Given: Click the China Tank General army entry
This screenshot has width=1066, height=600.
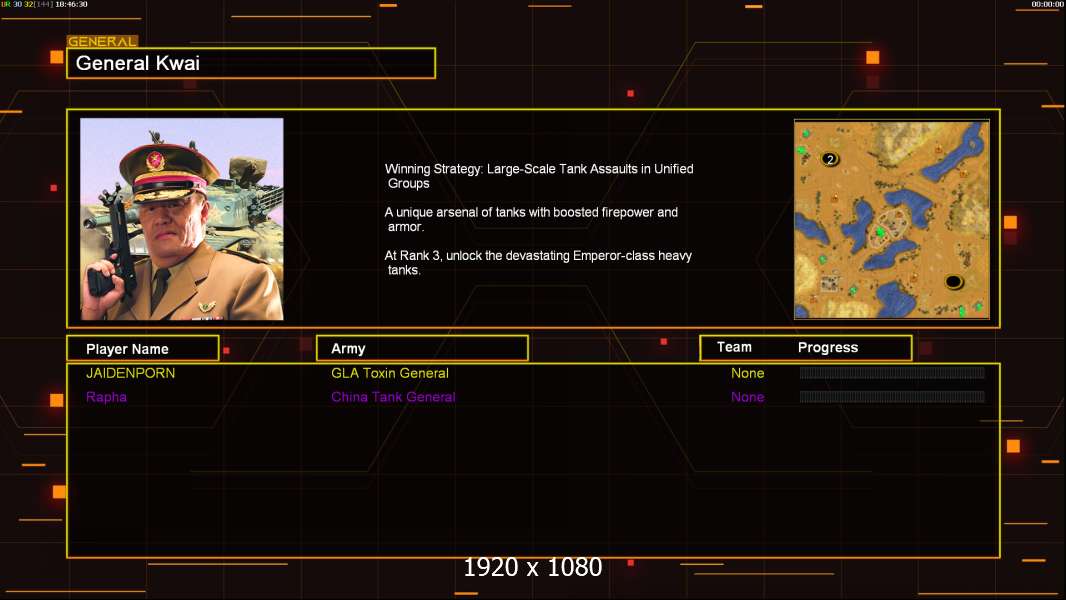Looking at the screenshot, I should coord(393,397).
